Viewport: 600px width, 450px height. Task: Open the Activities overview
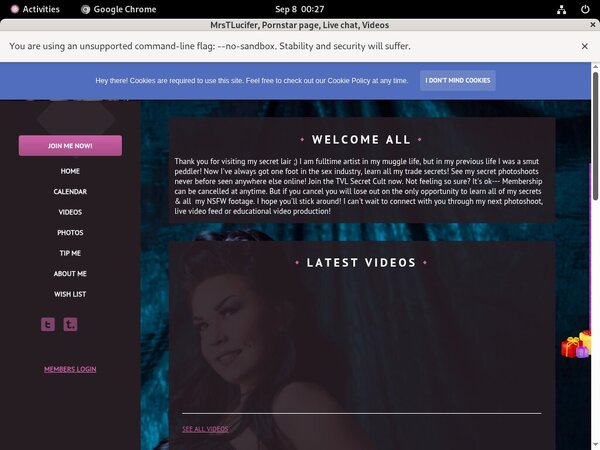[33, 9]
